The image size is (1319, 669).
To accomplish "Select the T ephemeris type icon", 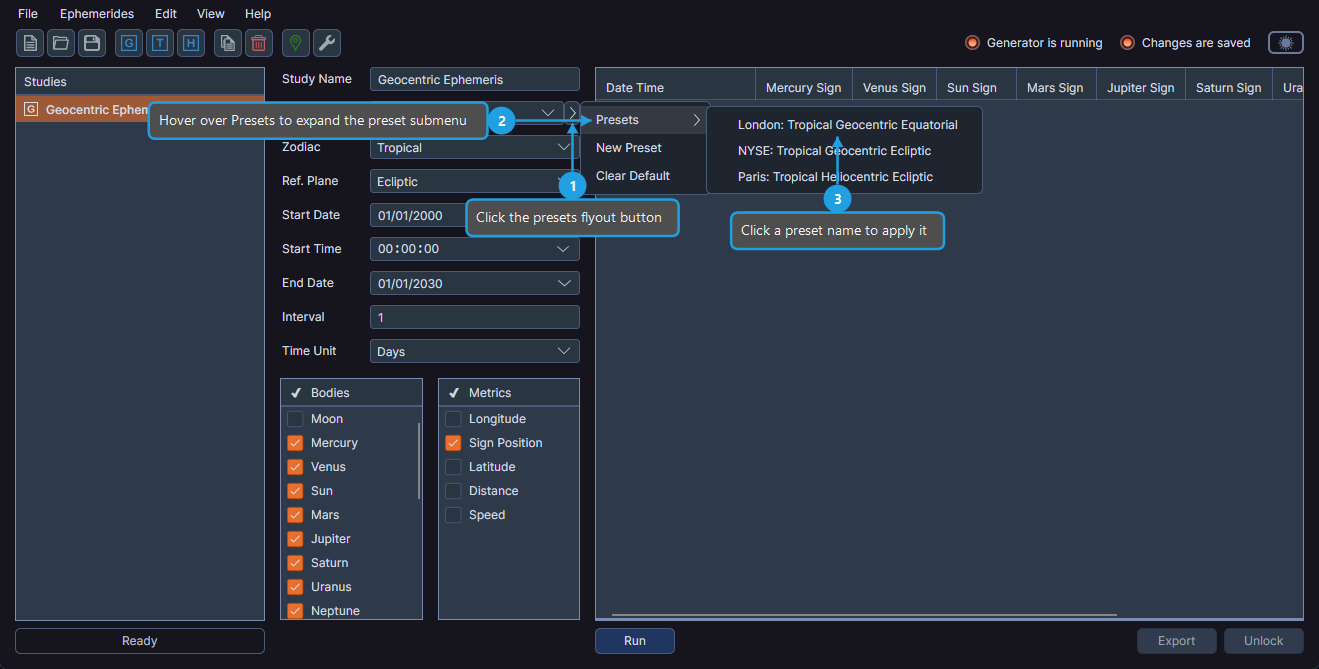I will [159, 43].
